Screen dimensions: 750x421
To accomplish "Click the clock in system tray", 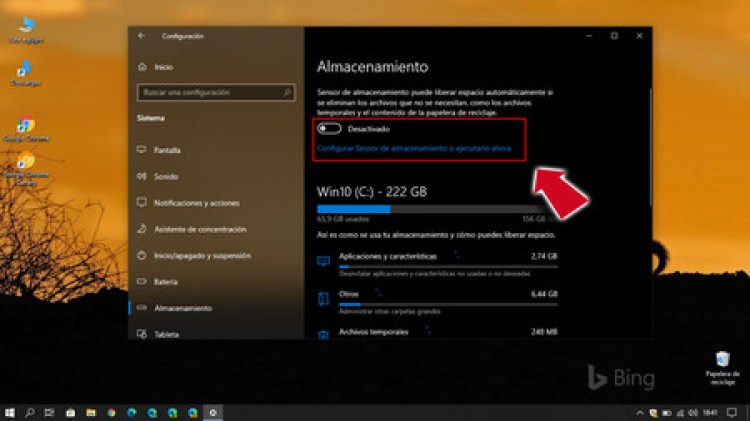I will [708, 412].
